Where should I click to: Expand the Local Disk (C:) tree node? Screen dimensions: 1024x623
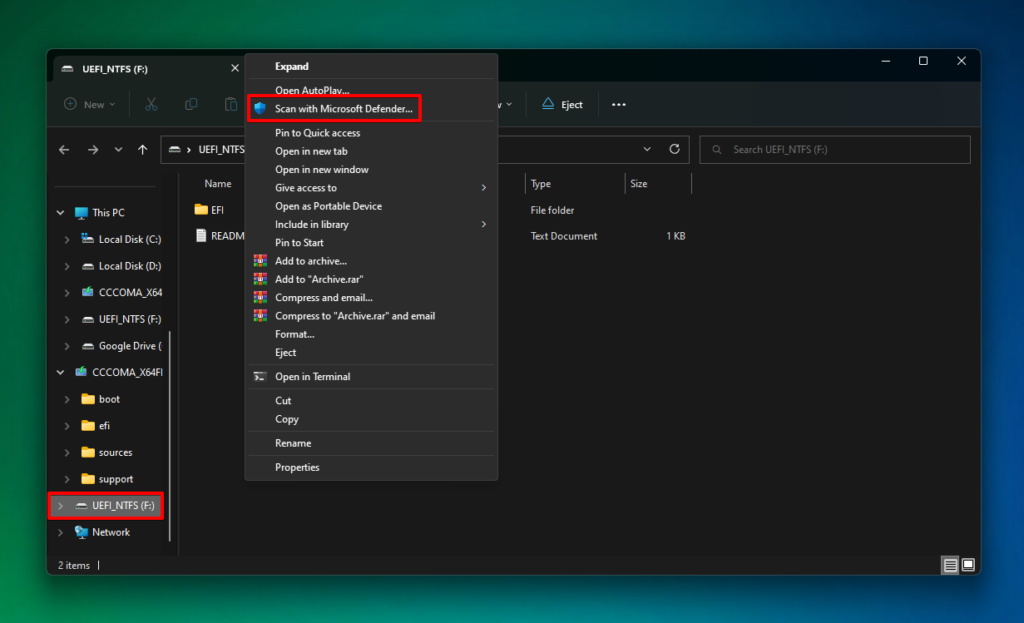(67, 240)
